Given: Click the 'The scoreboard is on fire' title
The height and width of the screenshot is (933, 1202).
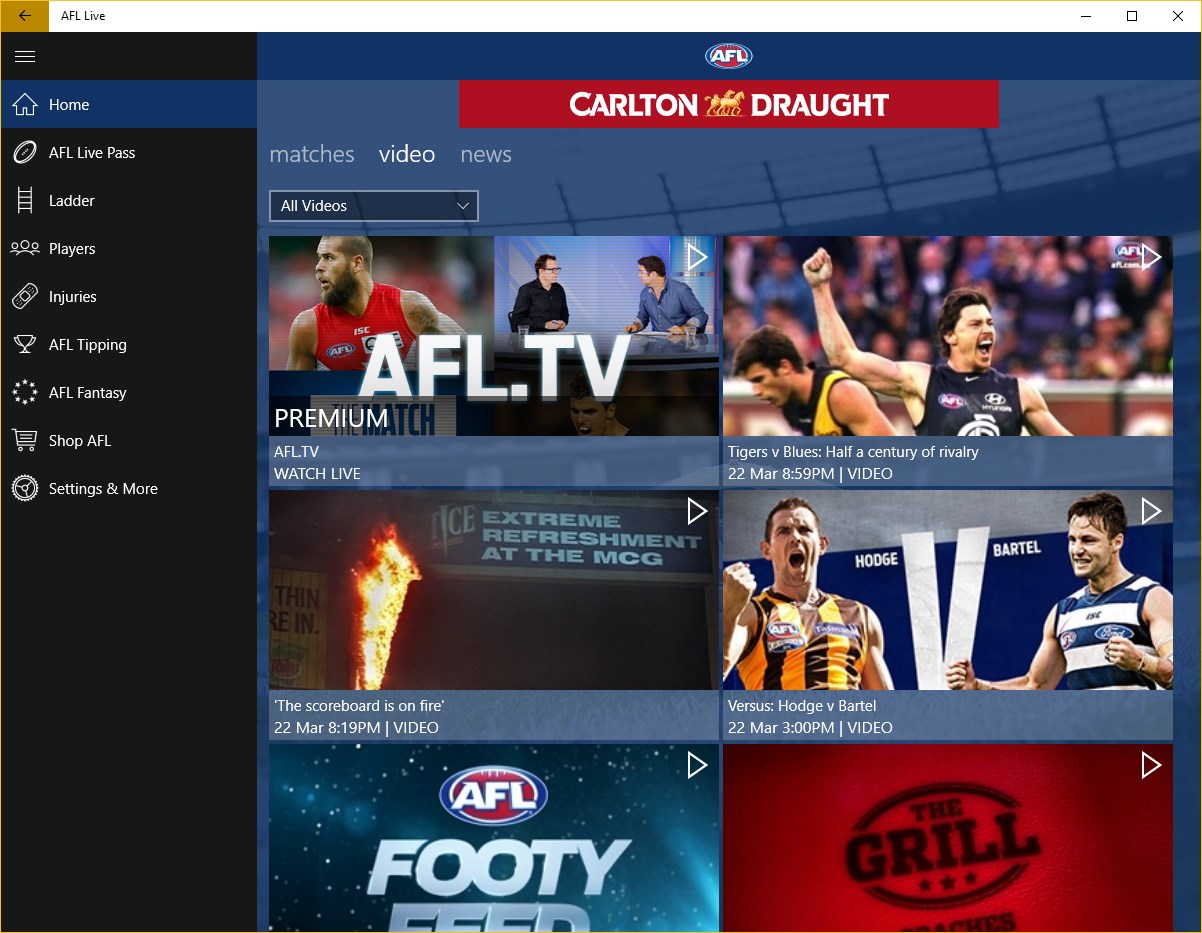Looking at the screenshot, I should coord(359,706).
